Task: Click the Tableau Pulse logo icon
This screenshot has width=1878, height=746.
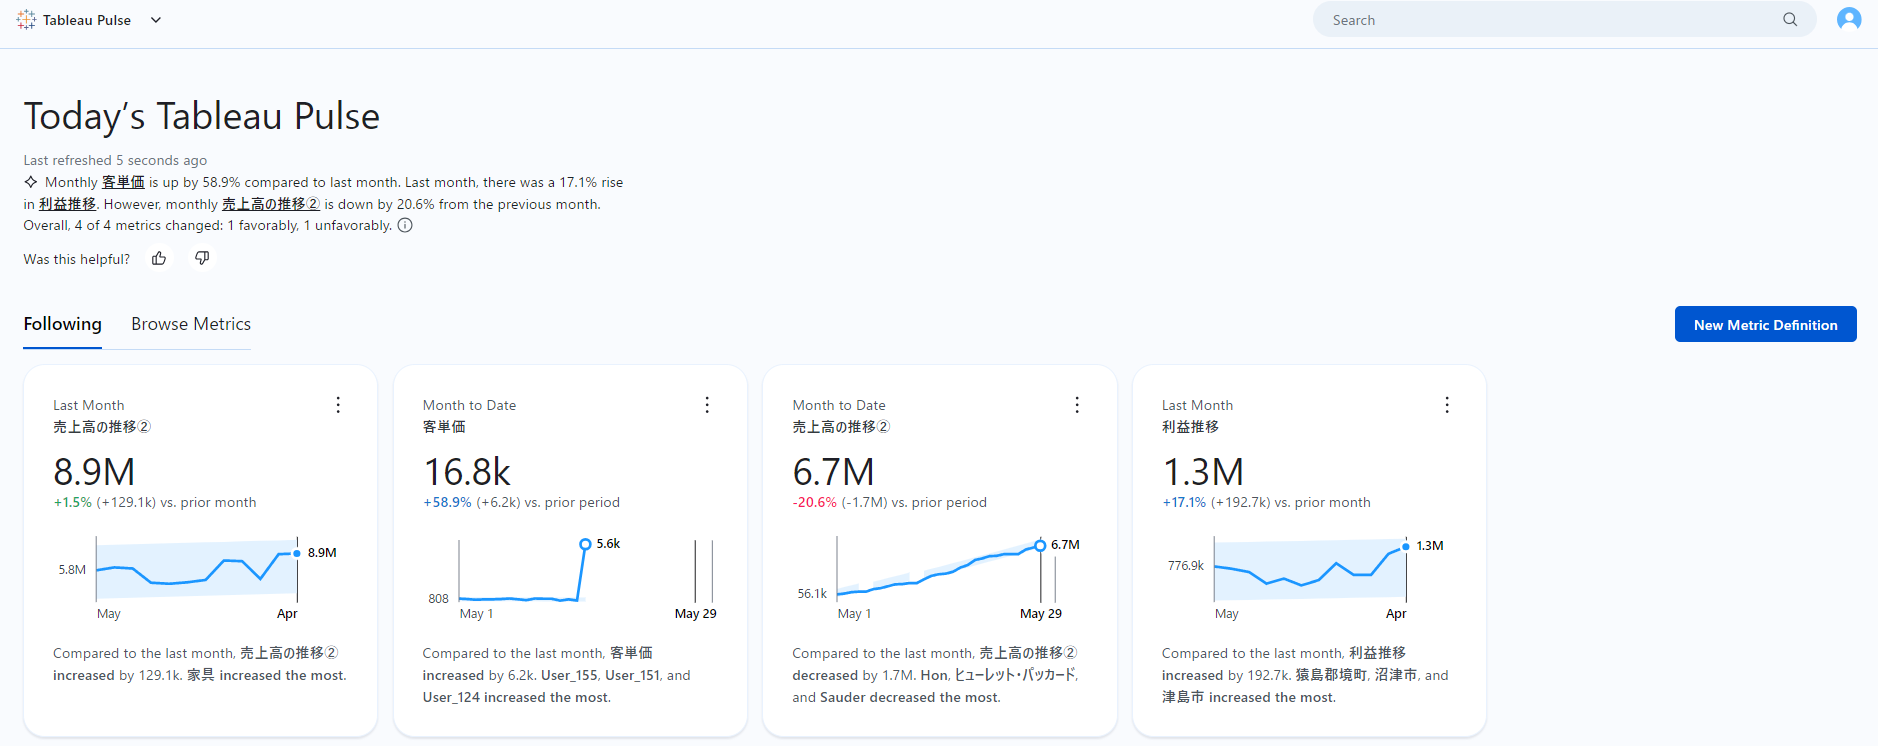Action: (x=26, y=20)
